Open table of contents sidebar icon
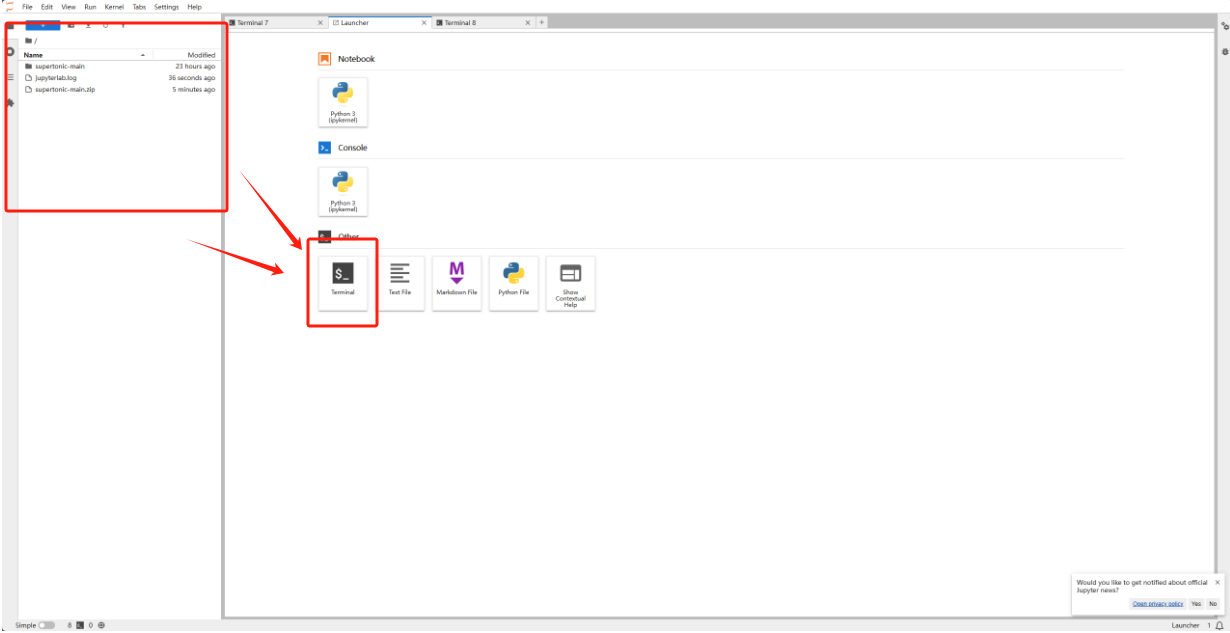Image resolution: width=1230 pixels, height=633 pixels. (10, 77)
